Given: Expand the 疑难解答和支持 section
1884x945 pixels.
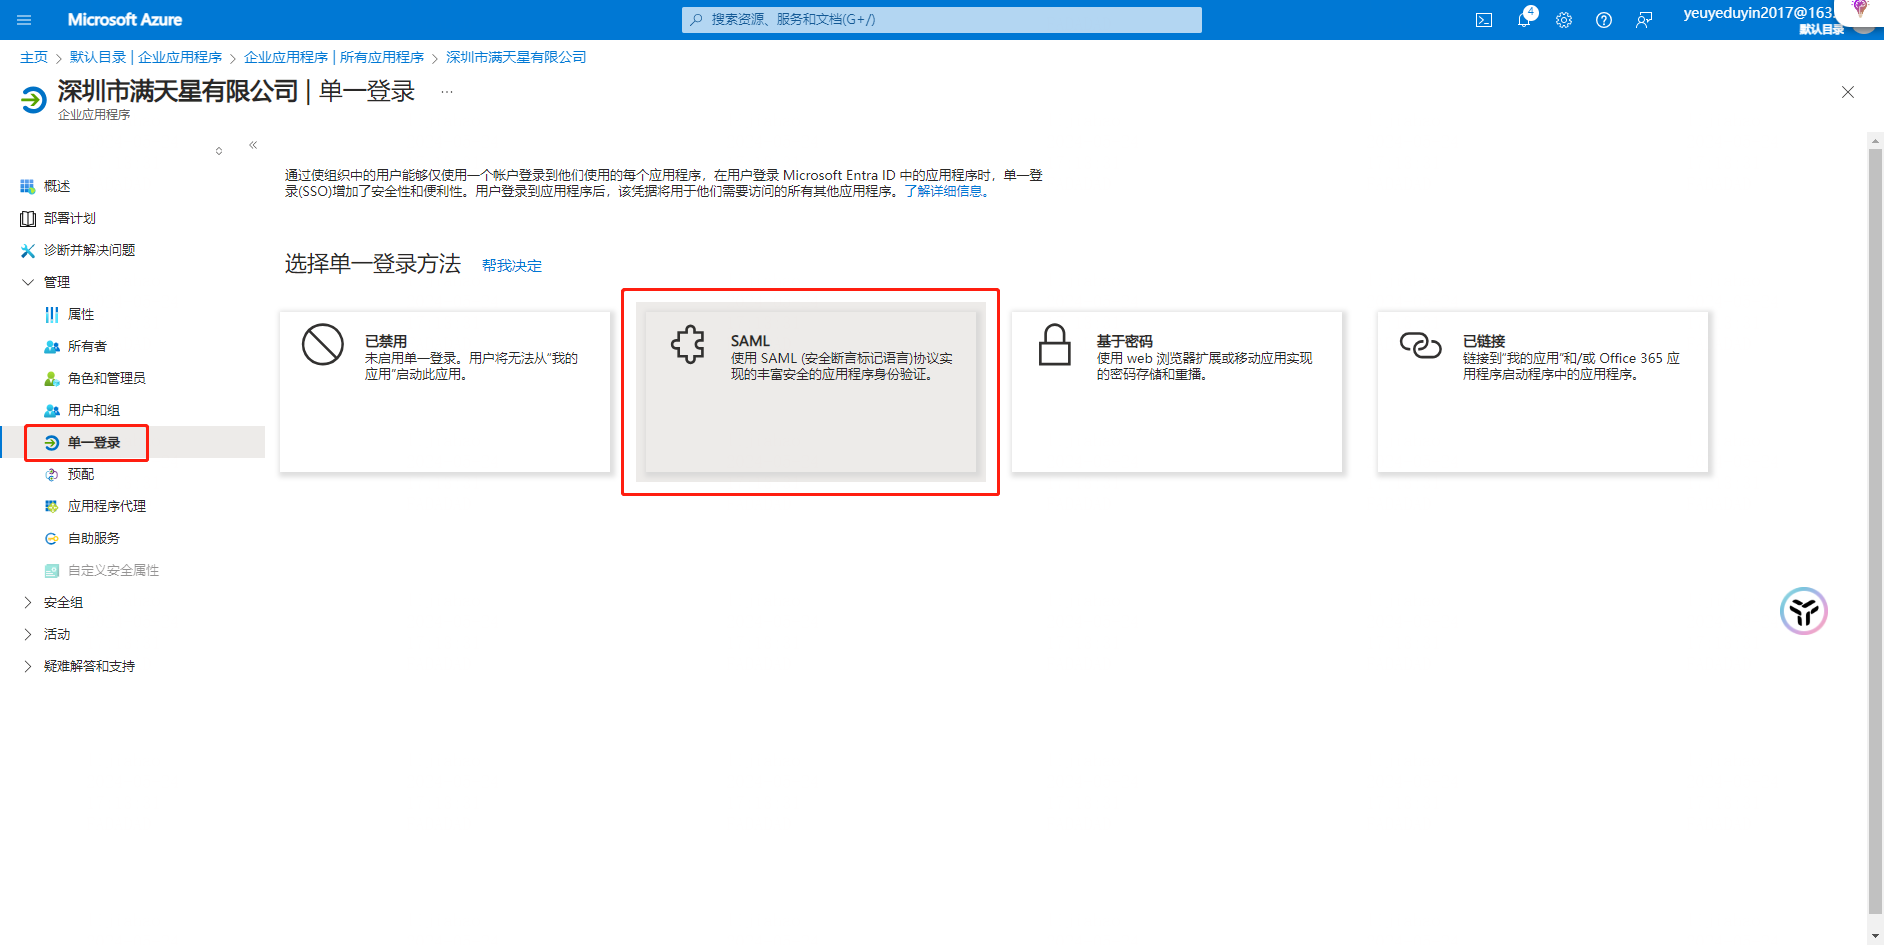Looking at the screenshot, I should 28,666.
